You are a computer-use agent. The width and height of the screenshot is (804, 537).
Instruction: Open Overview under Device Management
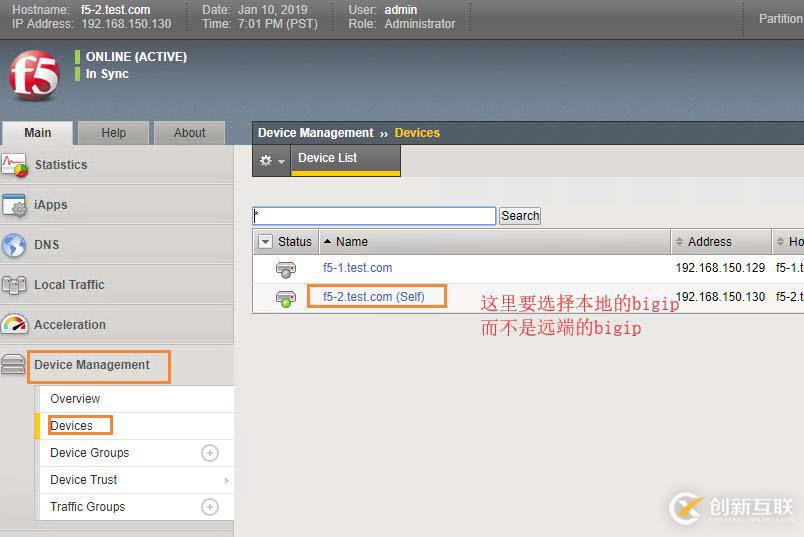coord(75,399)
